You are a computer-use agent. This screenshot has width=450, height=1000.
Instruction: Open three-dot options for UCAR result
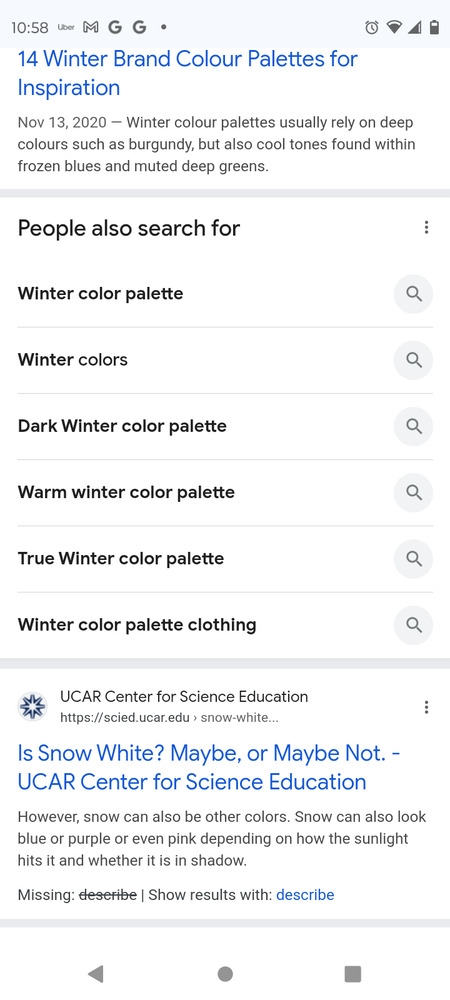point(426,707)
